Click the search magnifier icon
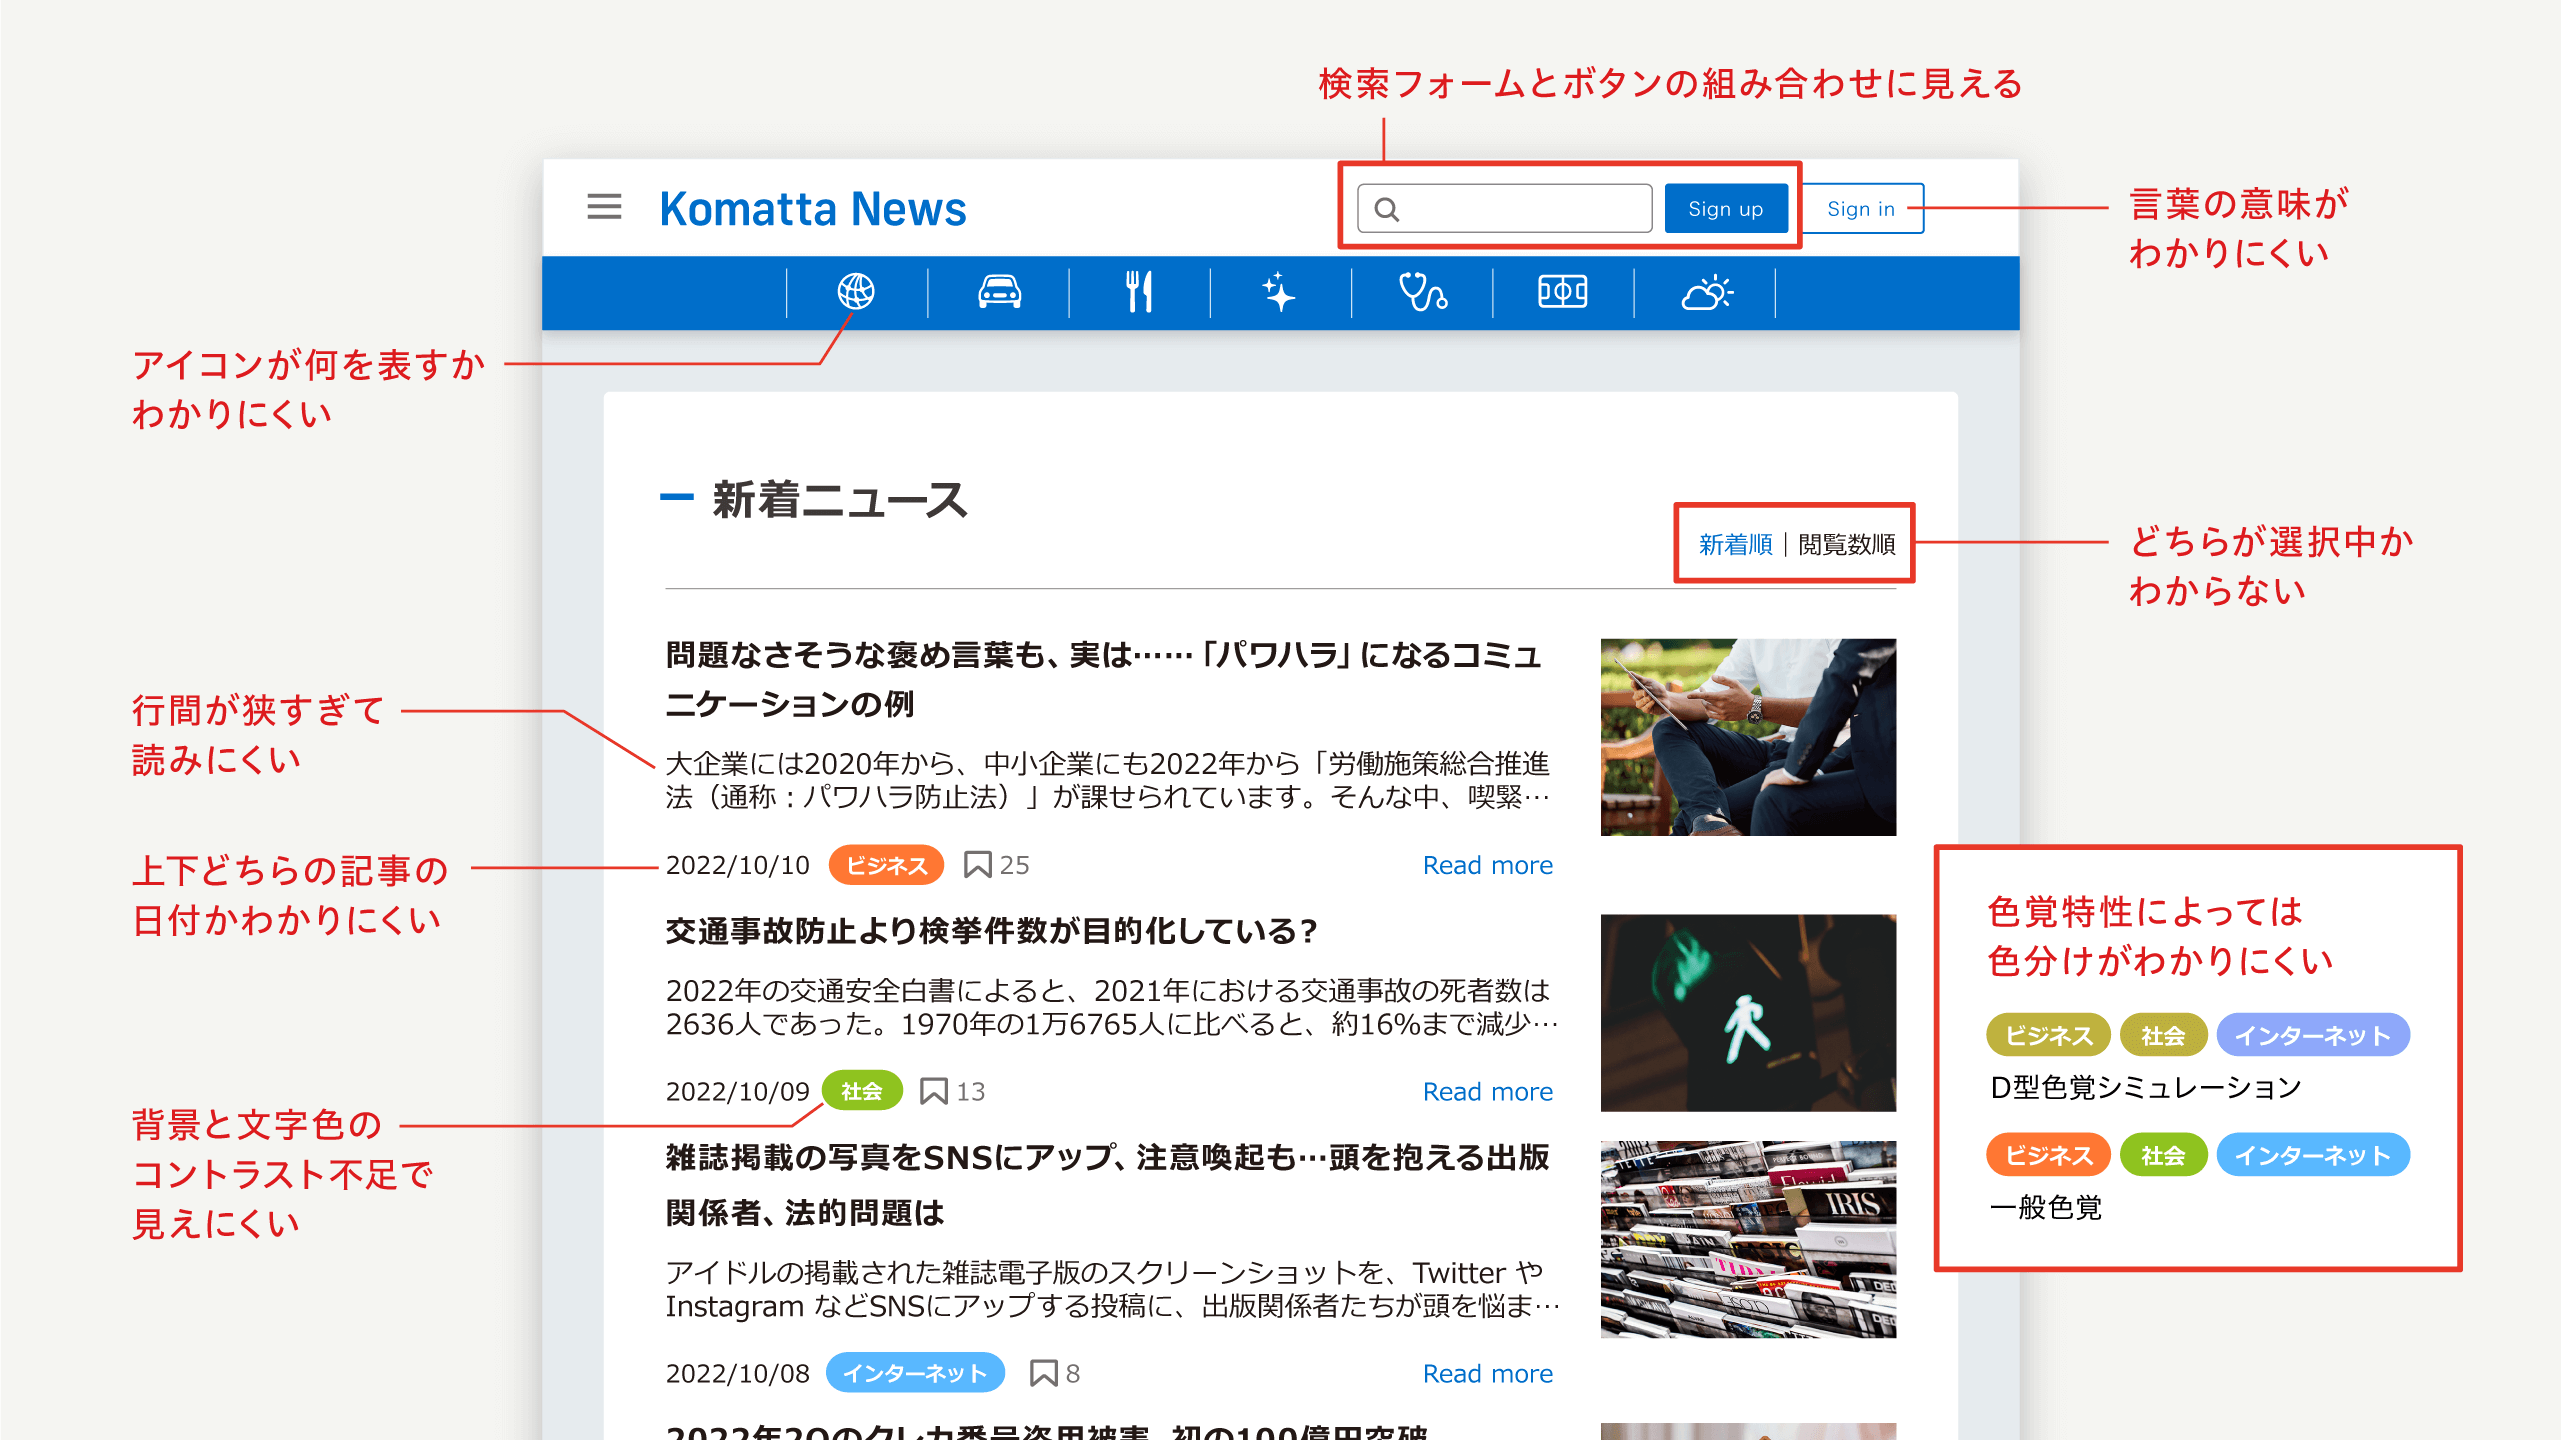The width and height of the screenshot is (2561, 1440). 1386,209
